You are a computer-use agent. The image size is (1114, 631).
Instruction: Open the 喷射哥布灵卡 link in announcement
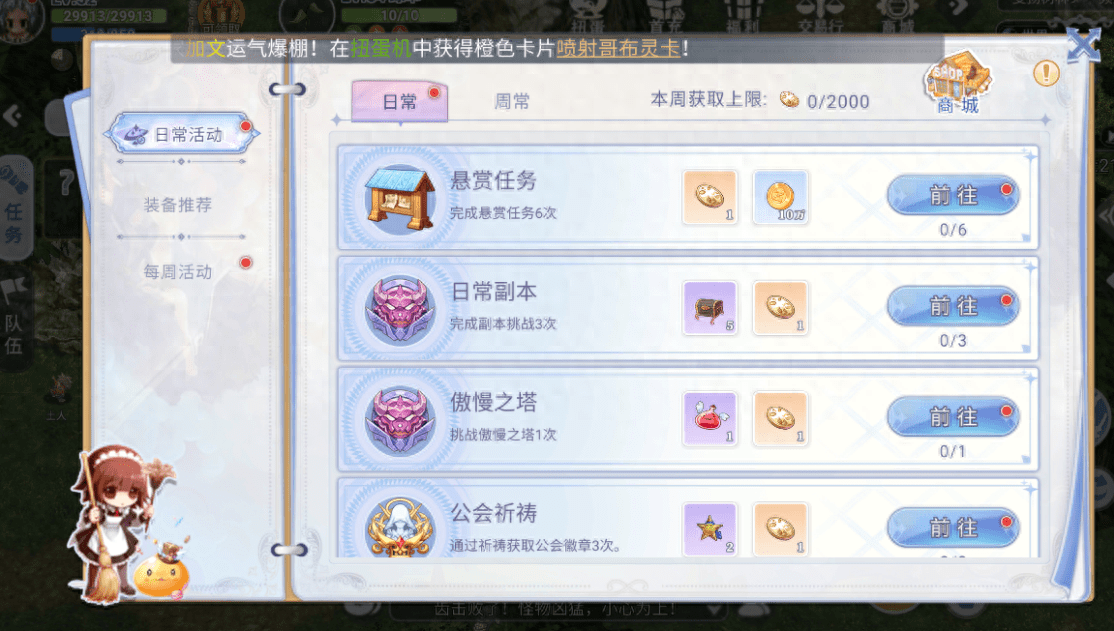618,48
